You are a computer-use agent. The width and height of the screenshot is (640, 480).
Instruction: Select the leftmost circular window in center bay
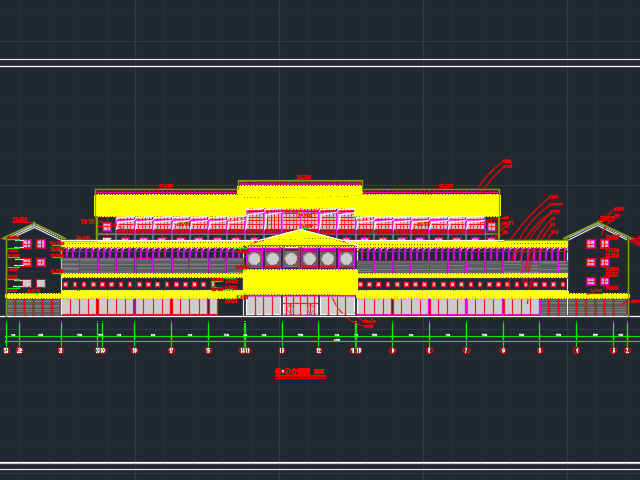click(x=255, y=259)
